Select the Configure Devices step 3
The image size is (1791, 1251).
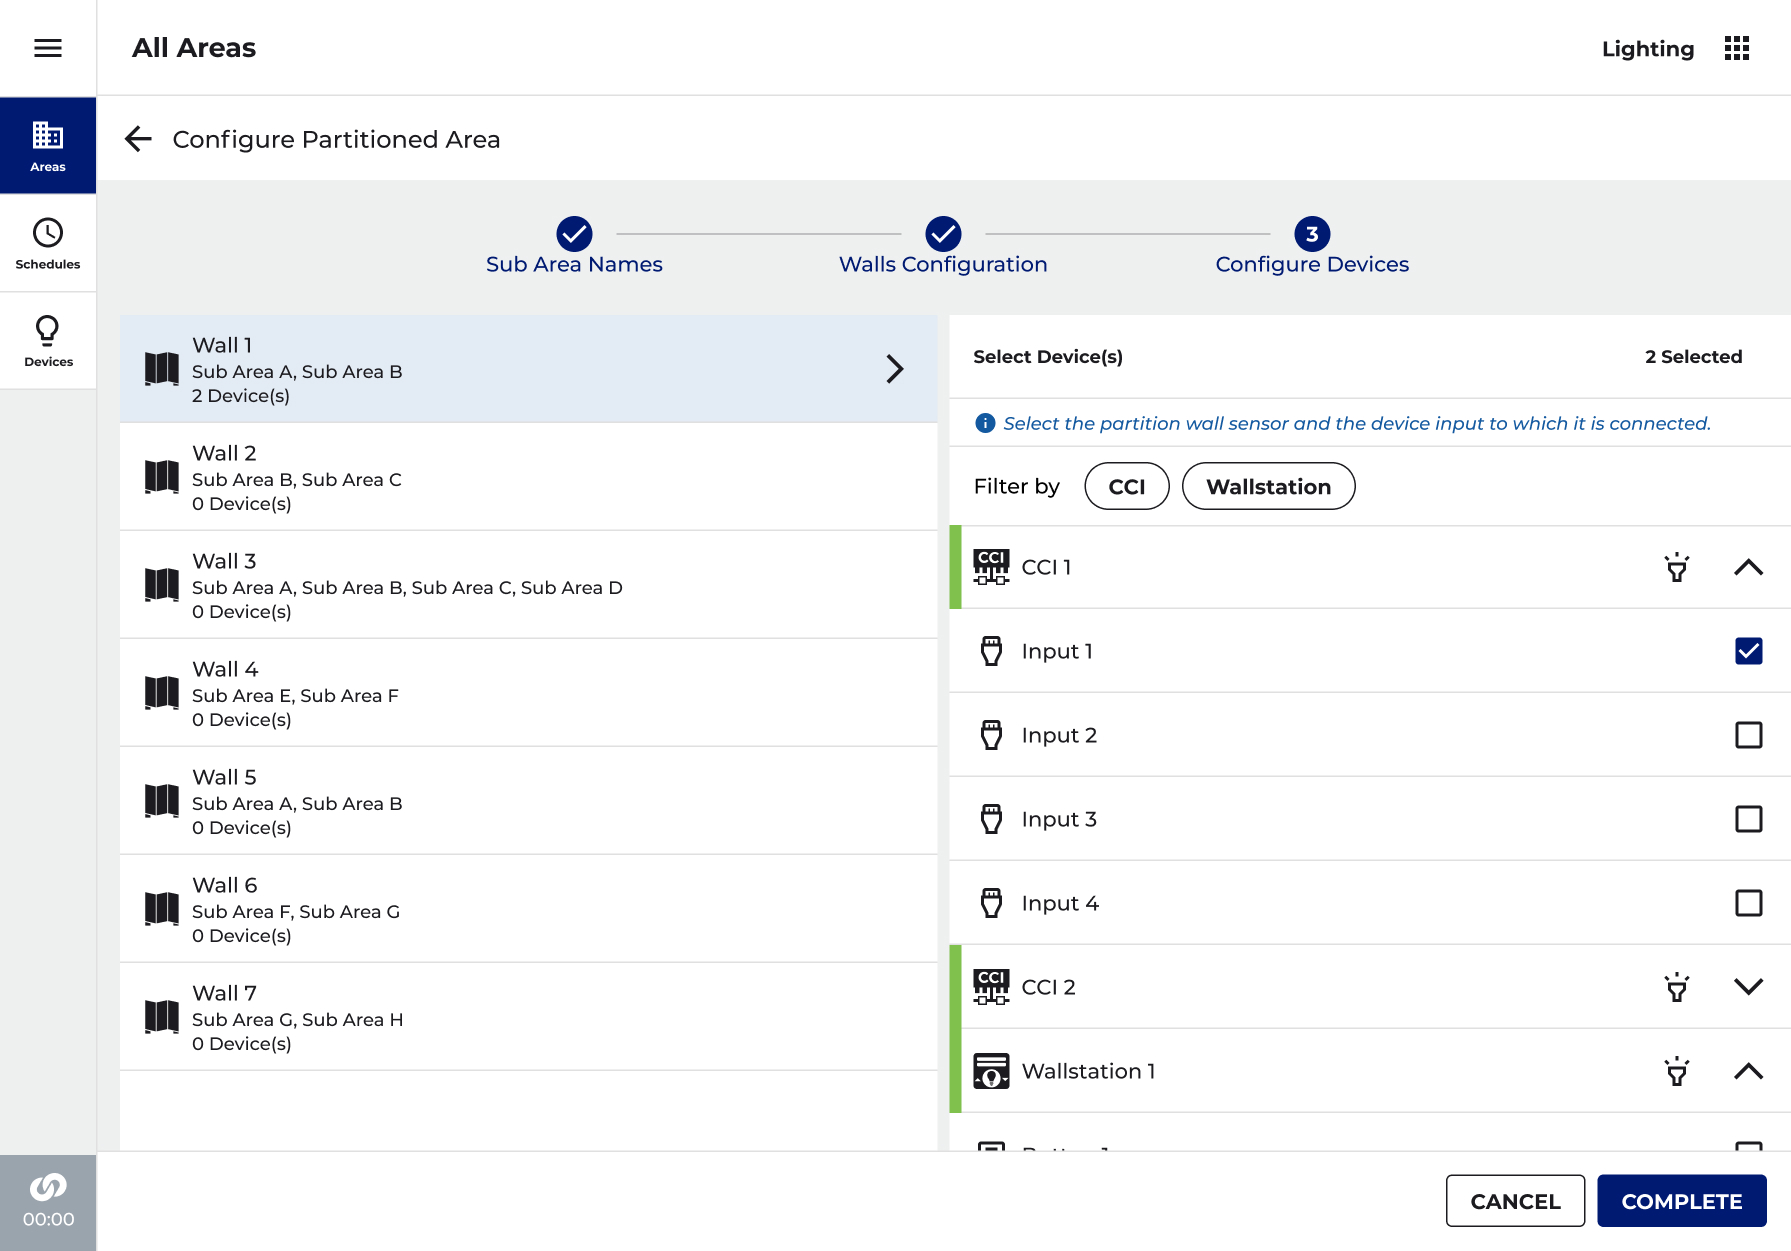point(1312,246)
